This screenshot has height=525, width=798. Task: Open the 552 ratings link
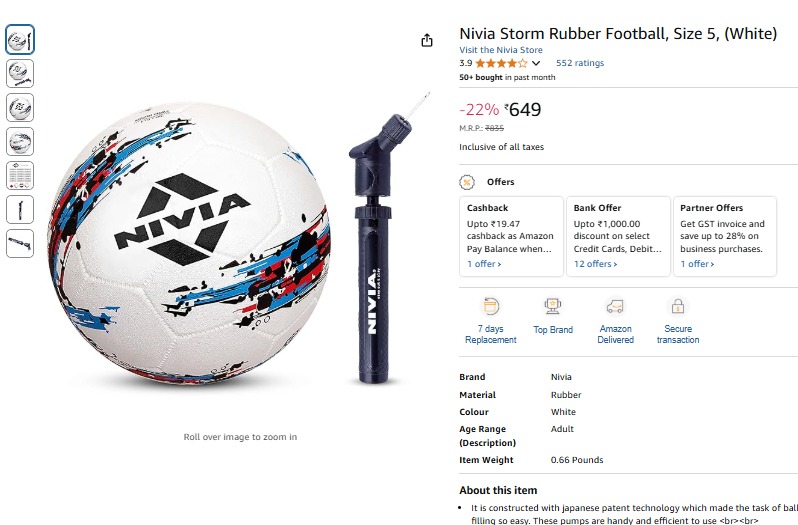pyautogui.click(x=580, y=63)
